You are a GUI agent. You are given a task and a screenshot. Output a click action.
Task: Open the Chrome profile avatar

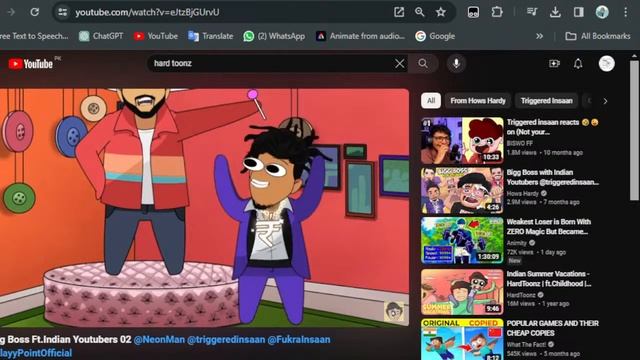[x=602, y=12]
